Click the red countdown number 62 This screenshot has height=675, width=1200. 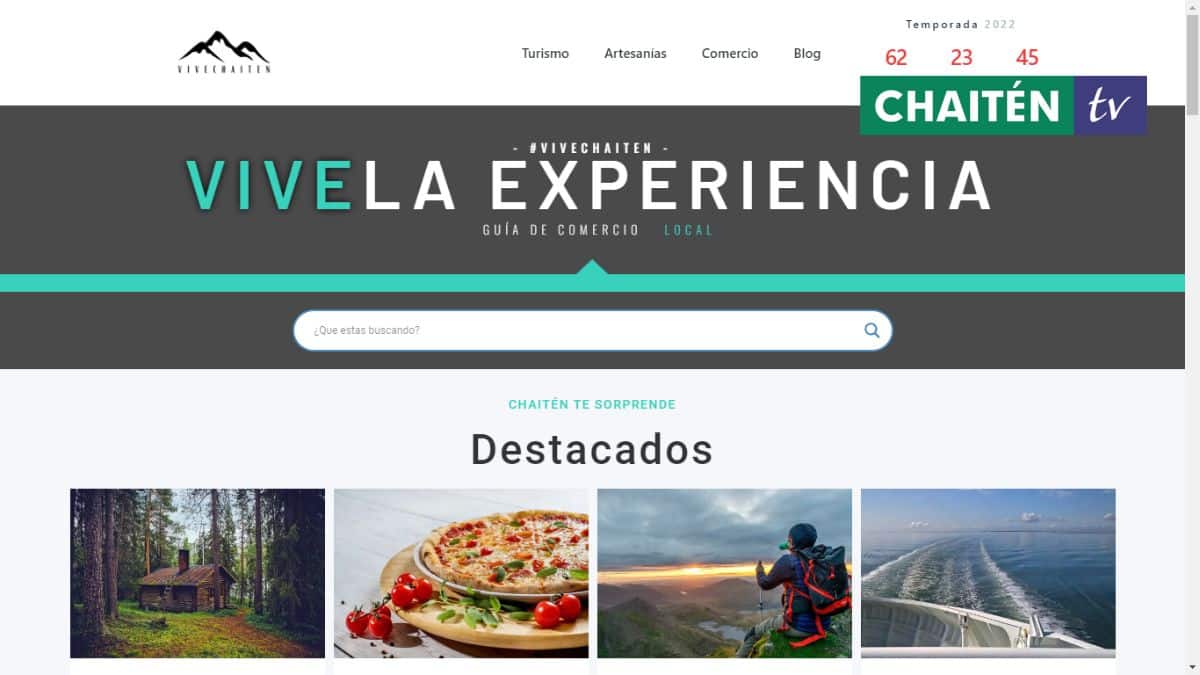(896, 58)
